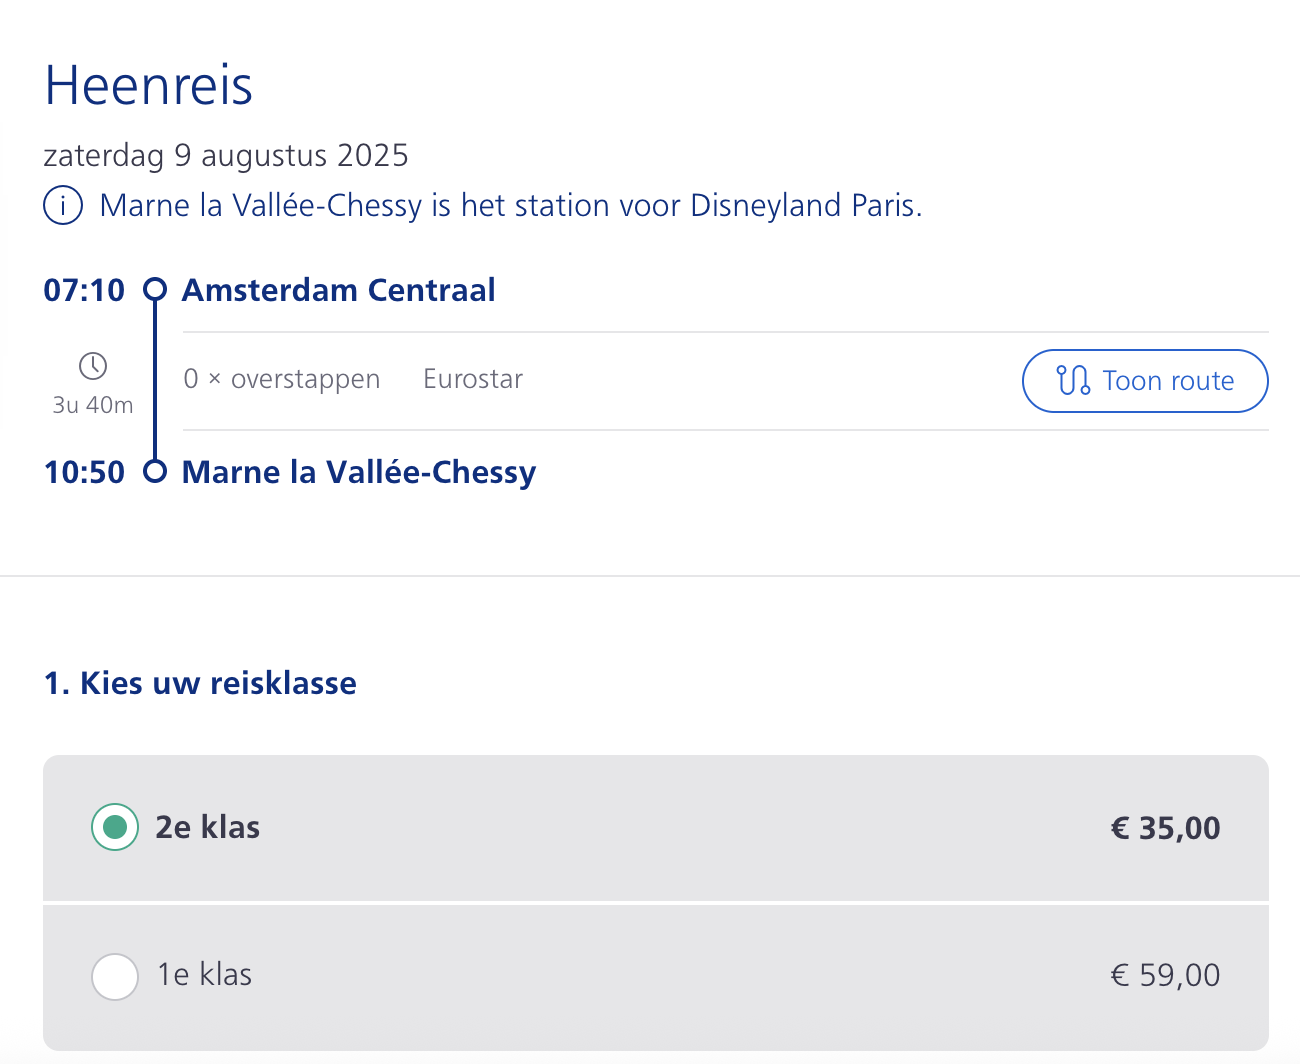Image resolution: width=1300 pixels, height=1064 pixels.
Task: Click the 07:10 departure time
Action: point(85,290)
